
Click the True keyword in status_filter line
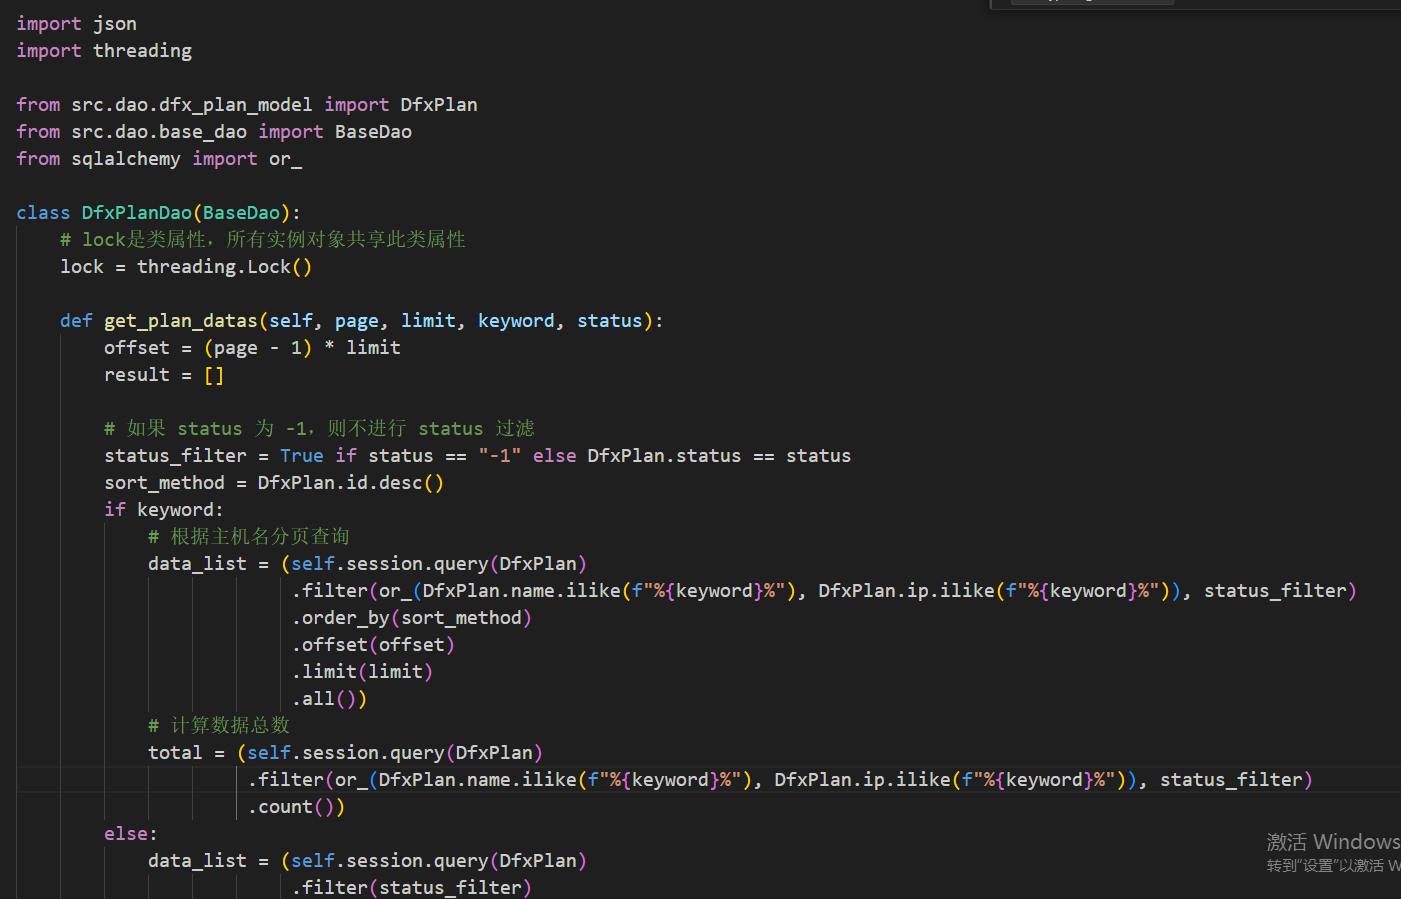click(301, 456)
